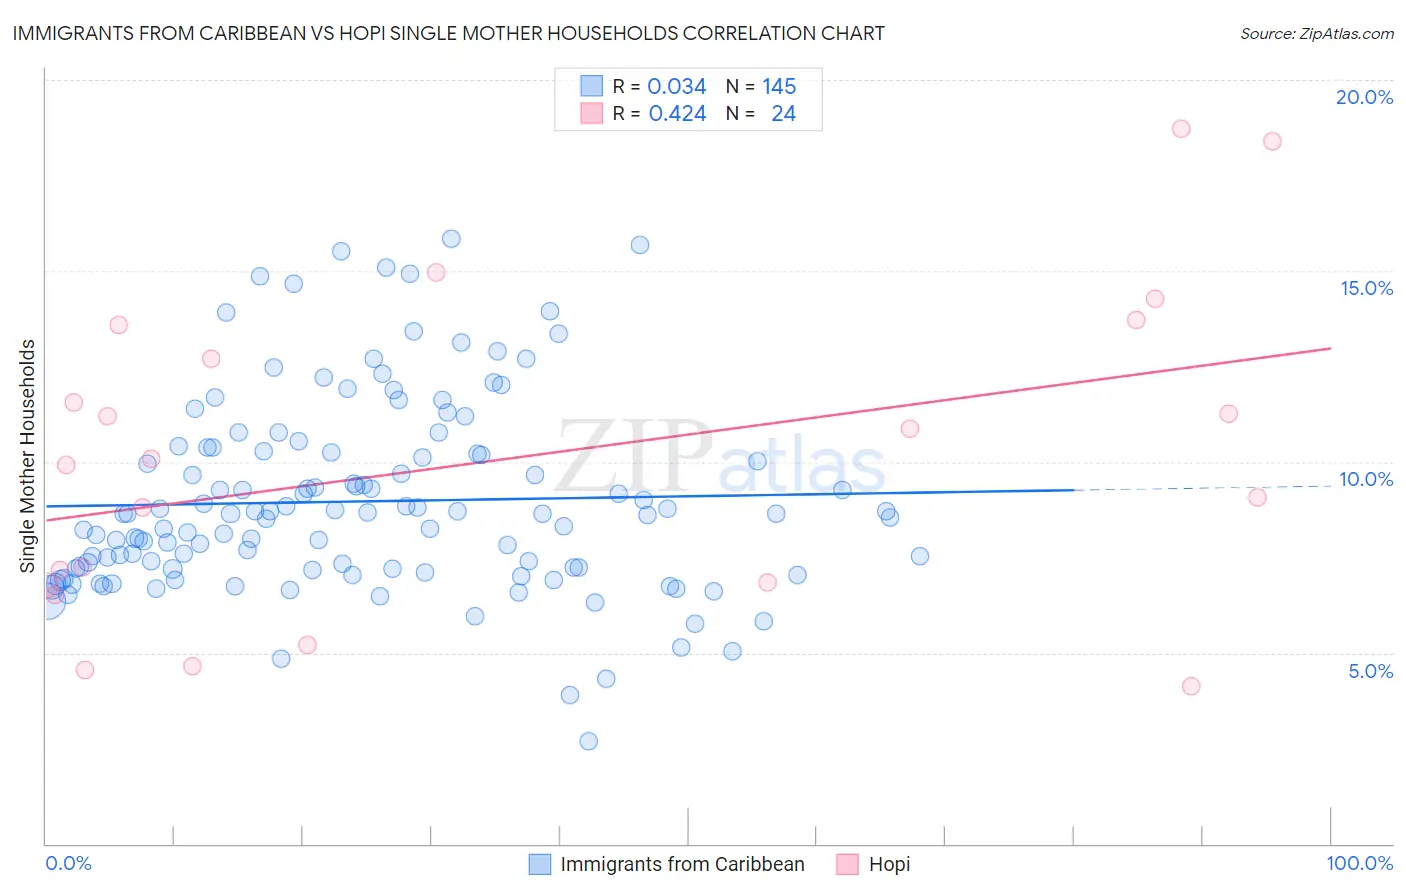Click the blue swatch beside R = 0.034

pyautogui.click(x=592, y=86)
